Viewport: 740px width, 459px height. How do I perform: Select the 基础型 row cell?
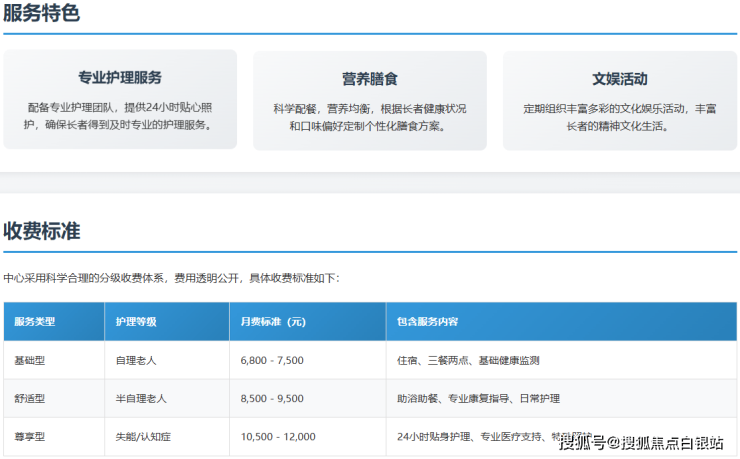tap(30, 360)
